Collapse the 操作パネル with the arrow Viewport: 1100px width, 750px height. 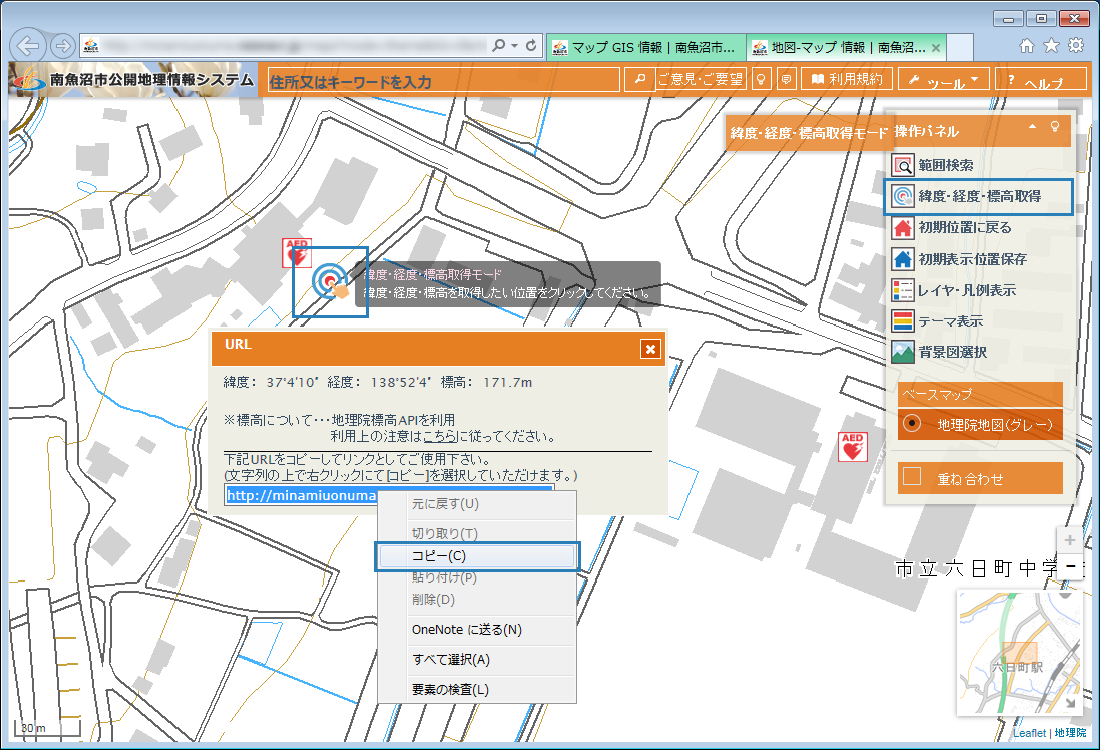[1032, 126]
